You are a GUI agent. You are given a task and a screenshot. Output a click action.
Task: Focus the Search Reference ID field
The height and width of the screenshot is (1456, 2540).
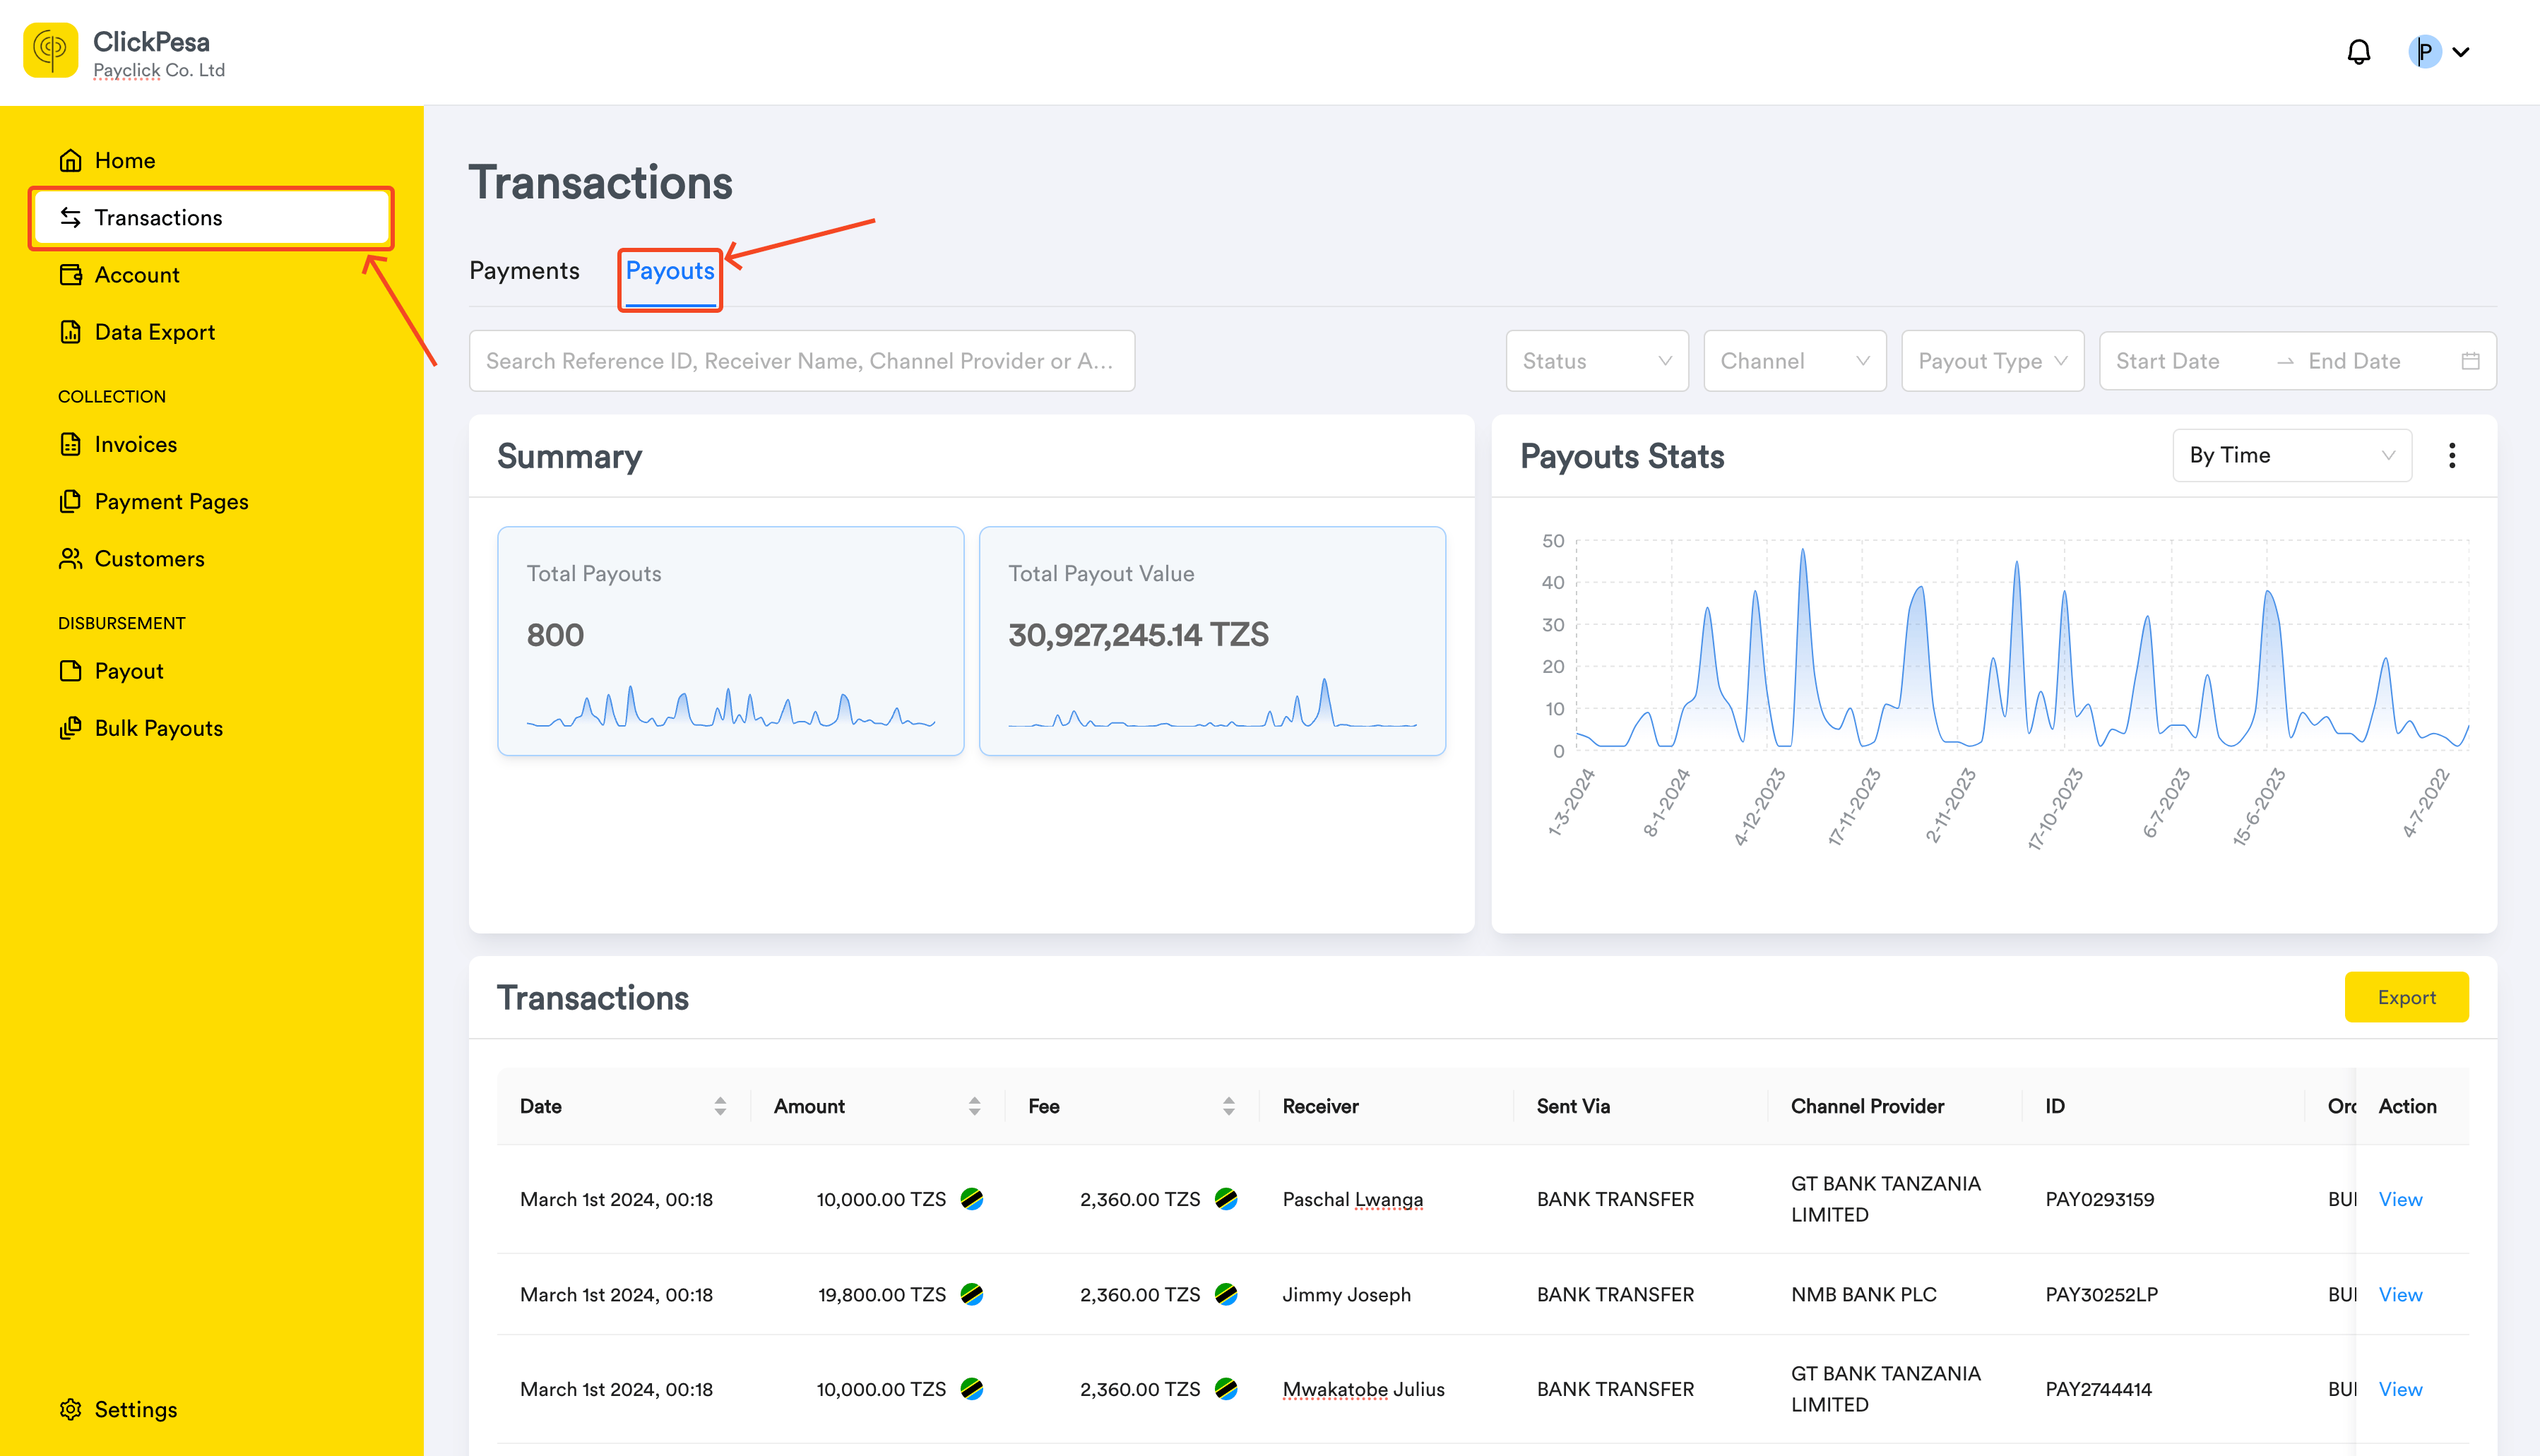(x=802, y=361)
